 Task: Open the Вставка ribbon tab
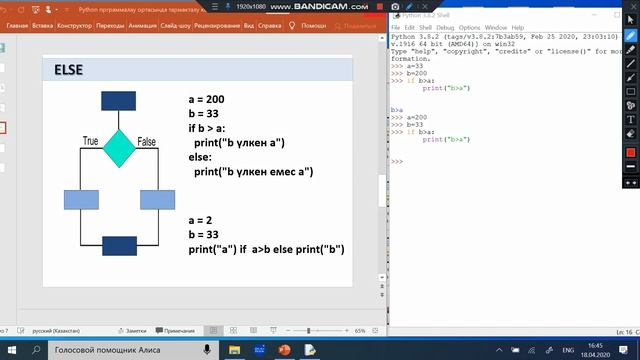coord(42,25)
